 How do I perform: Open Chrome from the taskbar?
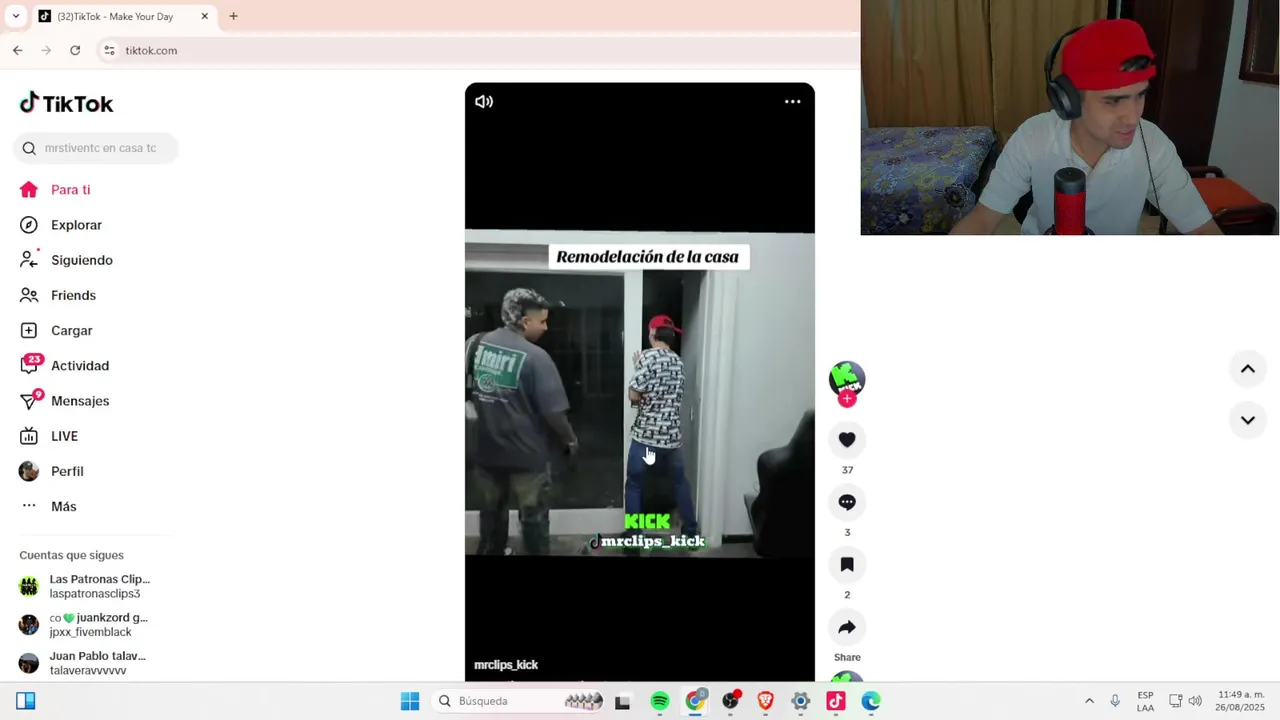point(695,701)
